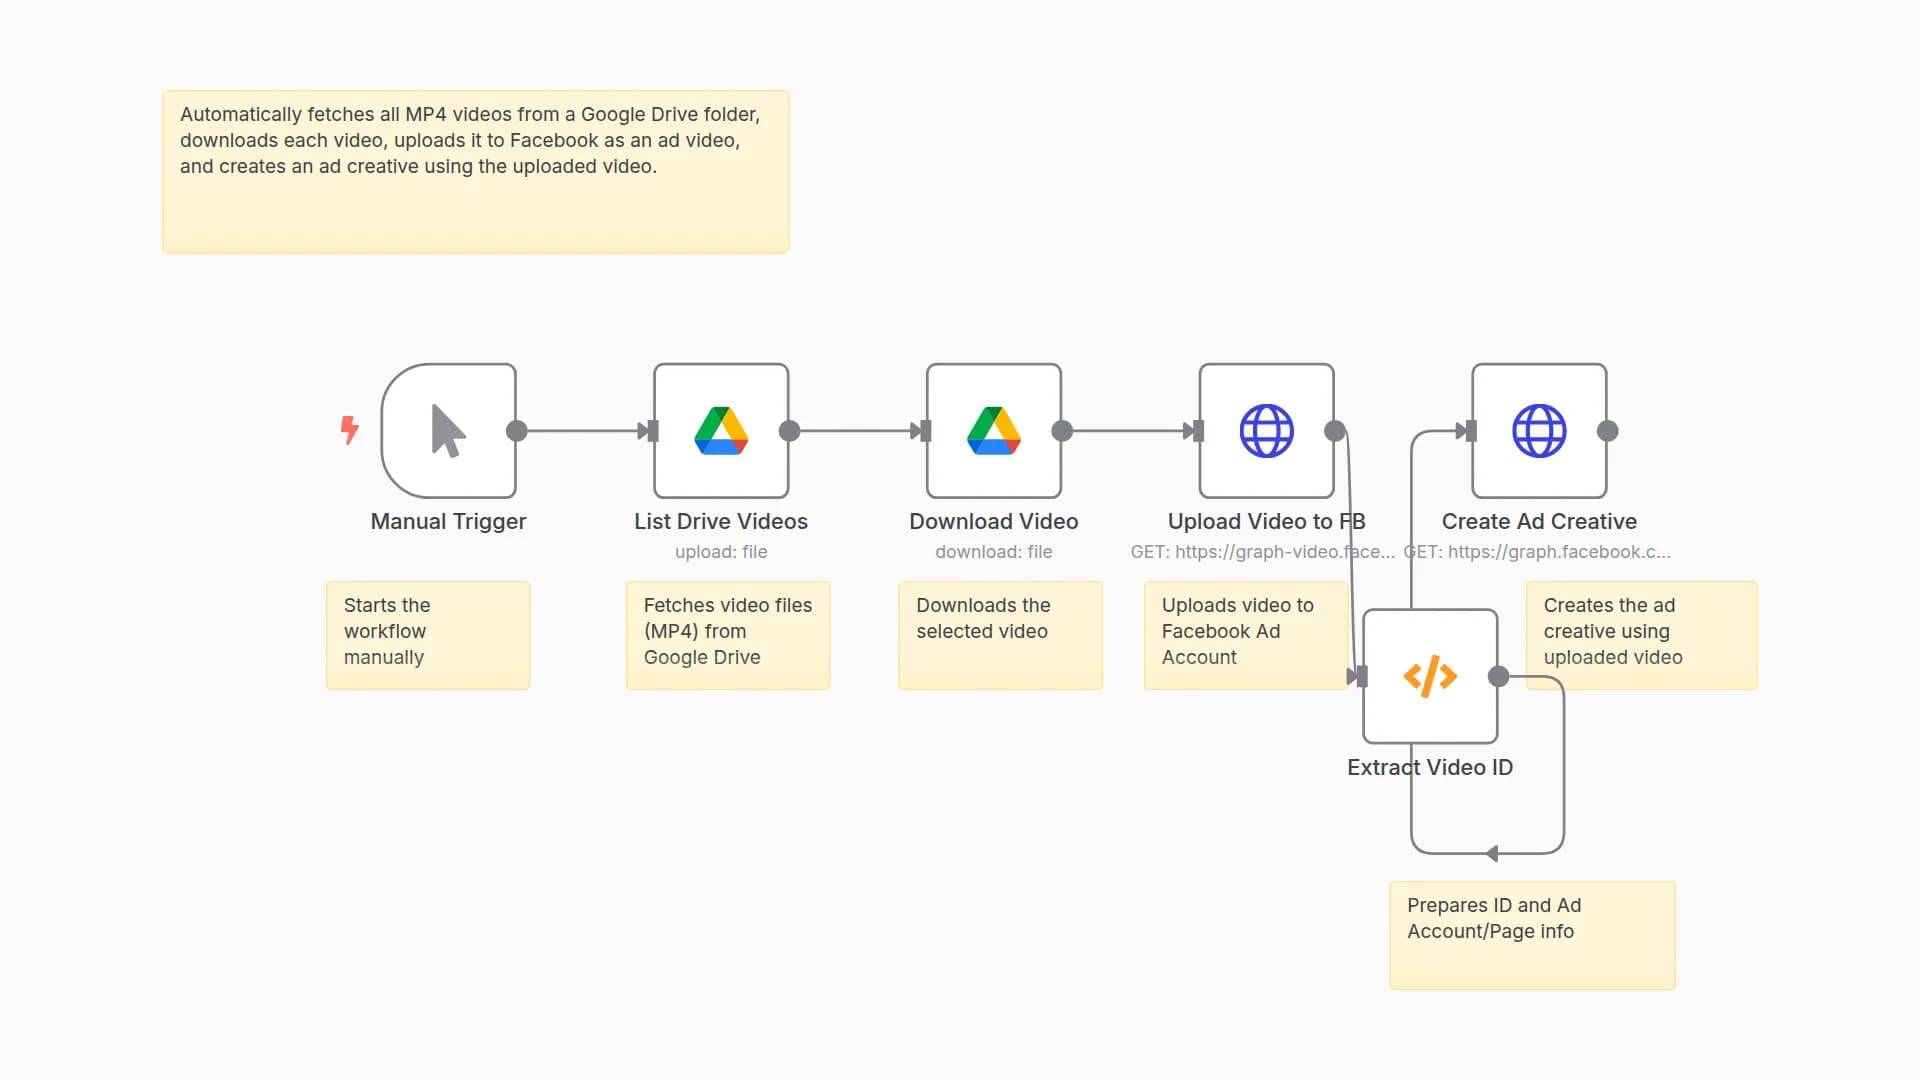Select the 'Download Video' node label
The height and width of the screenshot is (1080, 1920).
coord(994,521)
